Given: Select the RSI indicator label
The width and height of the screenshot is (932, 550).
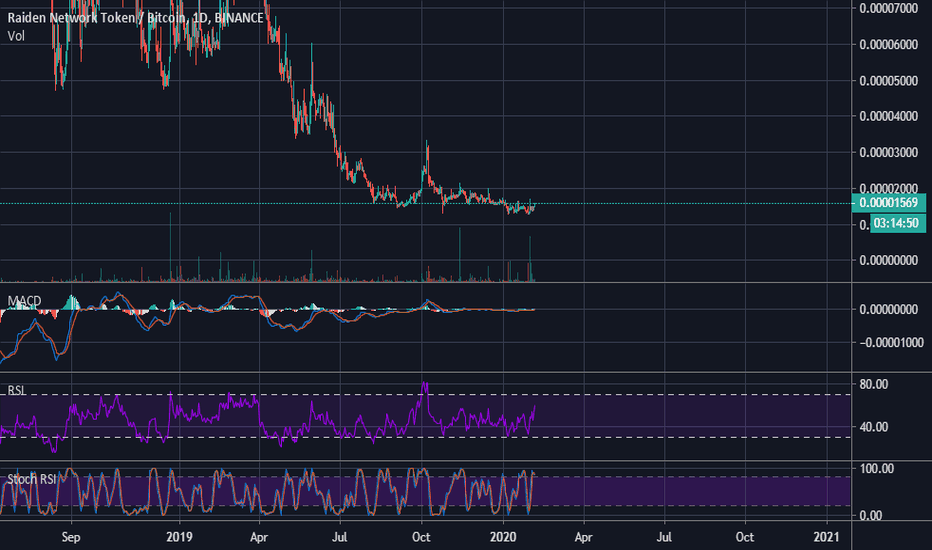Looking at the screenshot, I should coord(16,390).
